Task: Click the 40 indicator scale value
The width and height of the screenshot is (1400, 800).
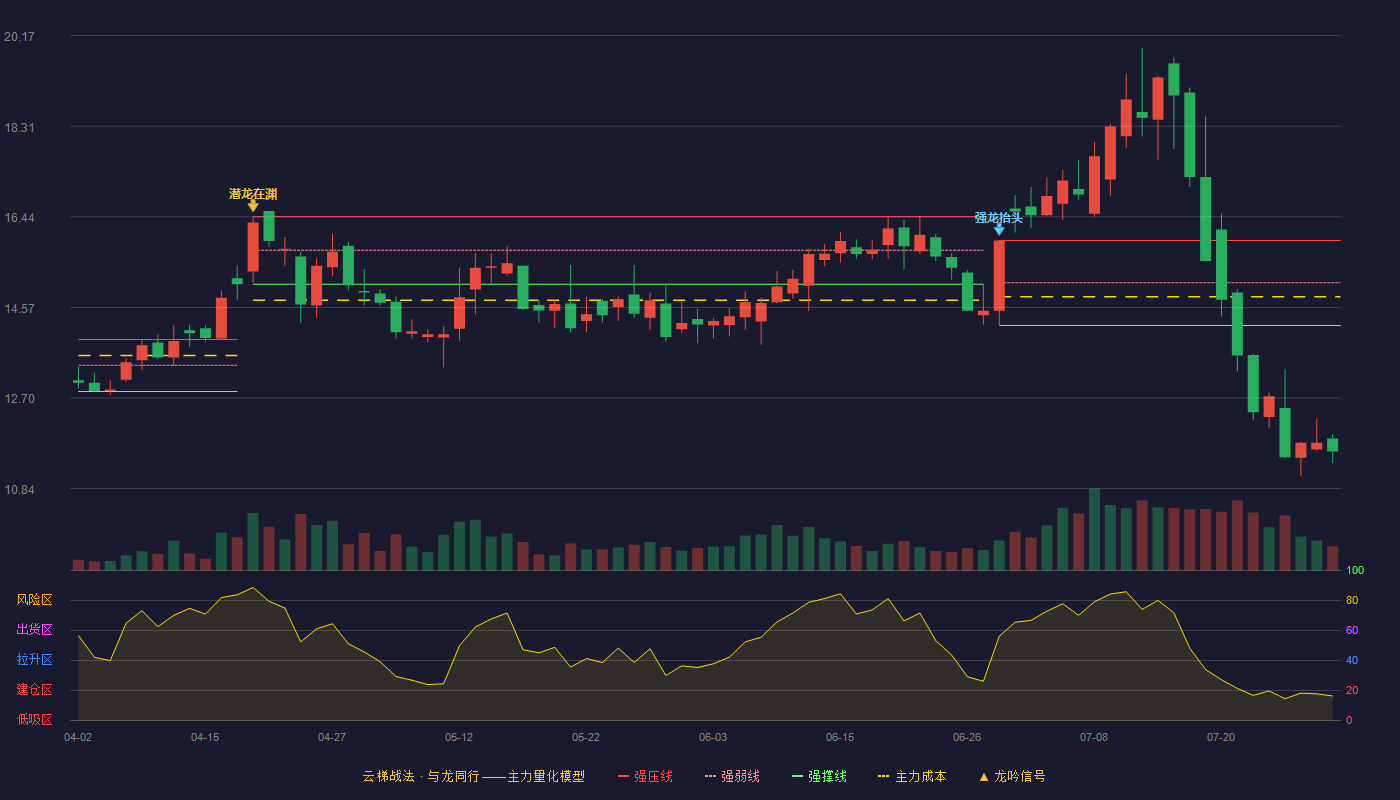Action: (1352, 660)
